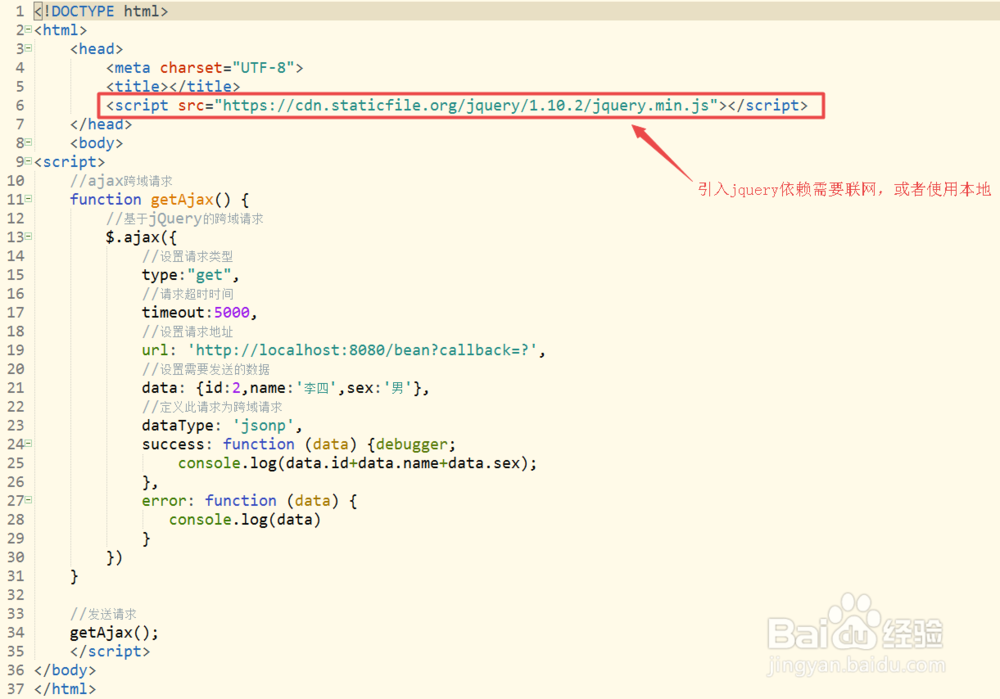Click the console.log(data.id+data.name+data.sex) line
Screen dimensions: 1000x699
pos(357,463)
